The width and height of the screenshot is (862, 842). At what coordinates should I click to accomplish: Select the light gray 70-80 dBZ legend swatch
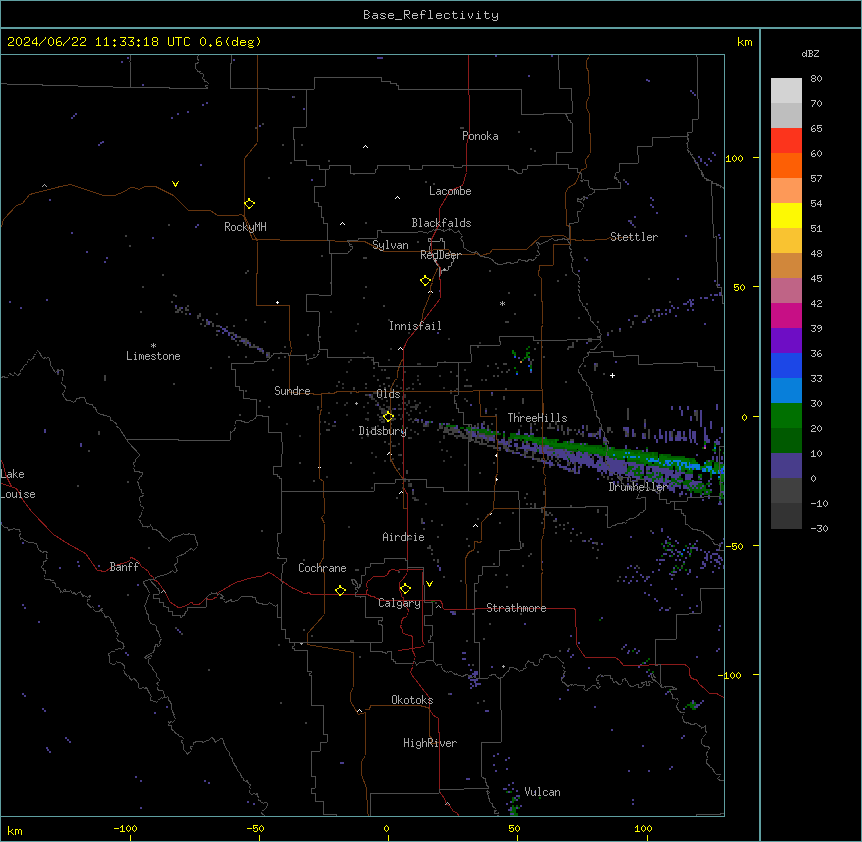pyautogui.click(x=786, y=91)
